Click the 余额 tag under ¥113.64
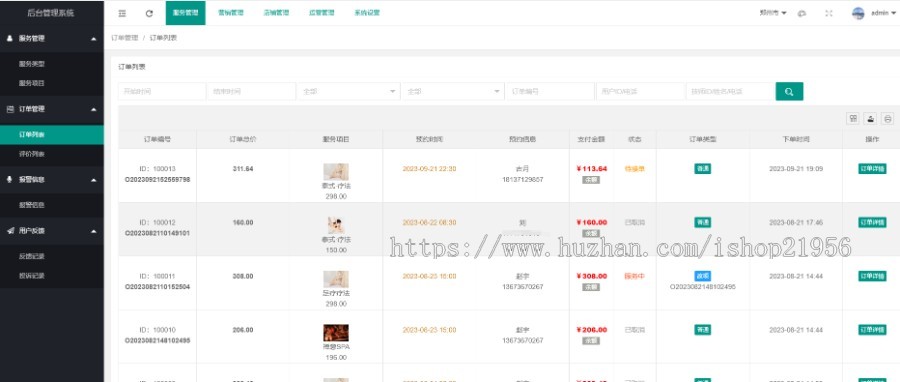 coord(591,180)
